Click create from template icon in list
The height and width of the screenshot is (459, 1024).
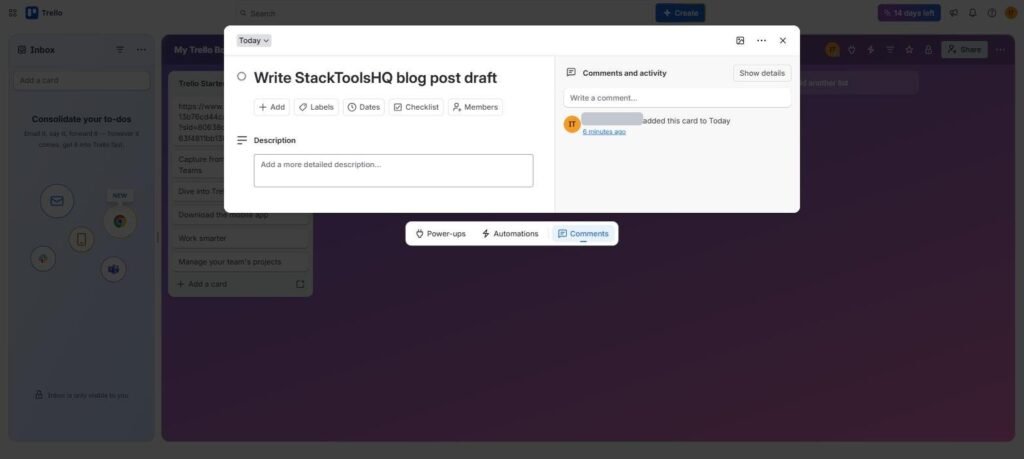point(300,284)
